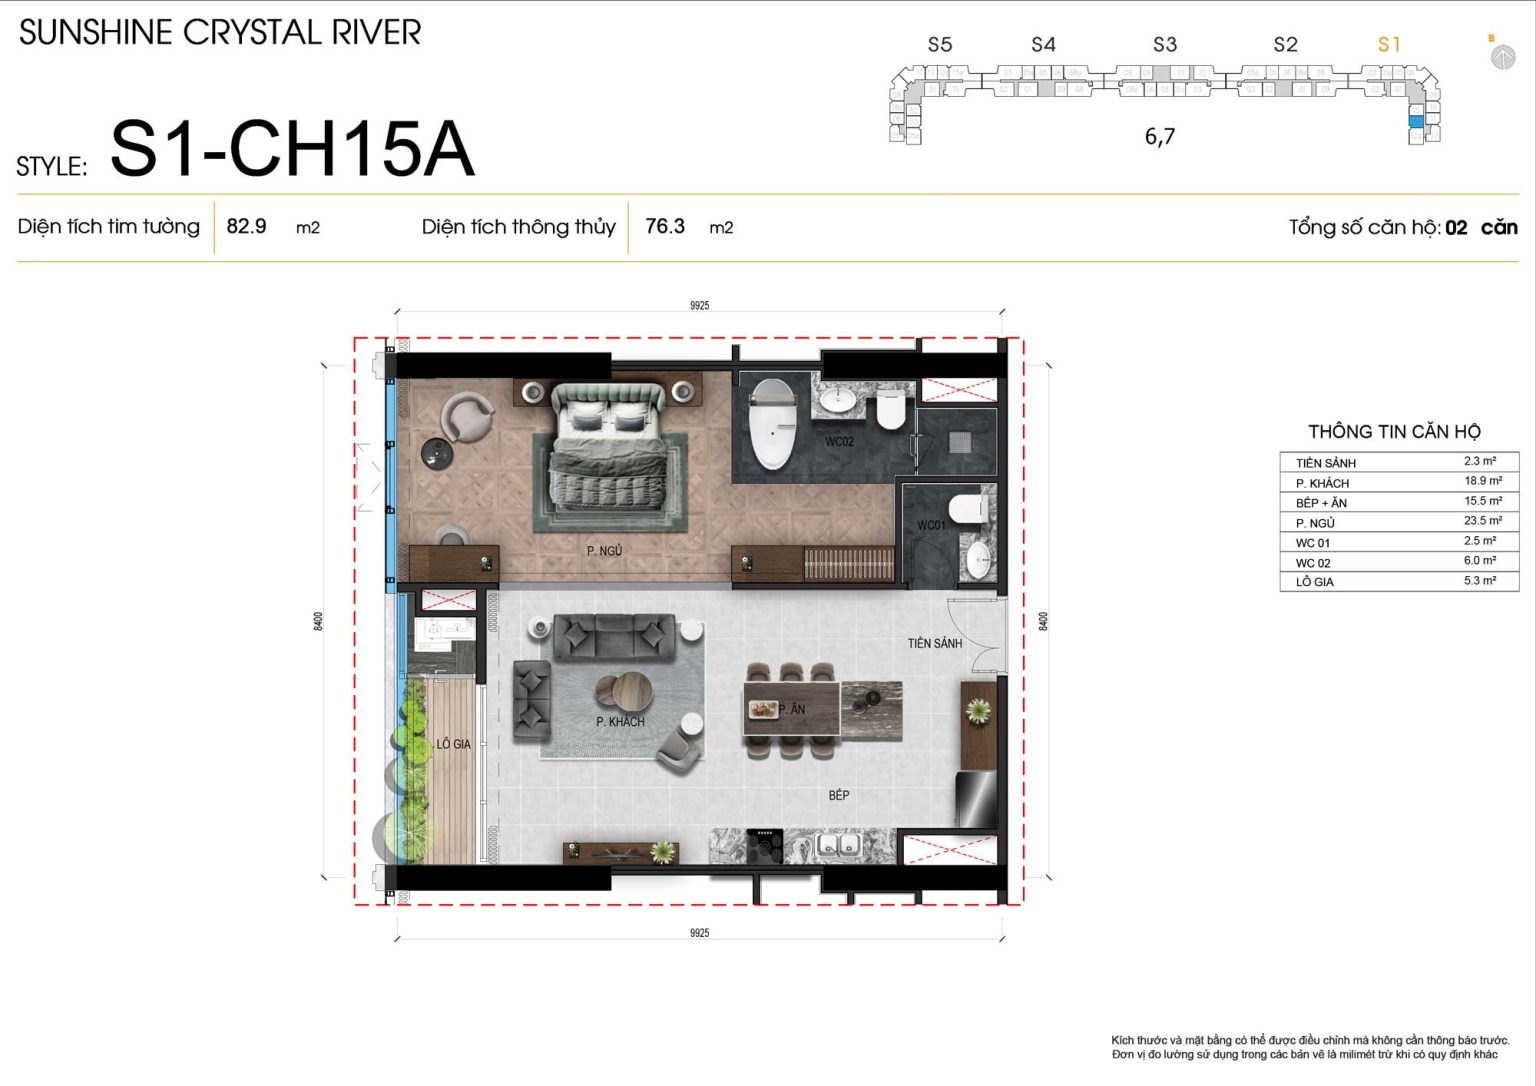
Task: Click the THÔNG TIN CĂN HỘ heading
Action: point(1395,432)
